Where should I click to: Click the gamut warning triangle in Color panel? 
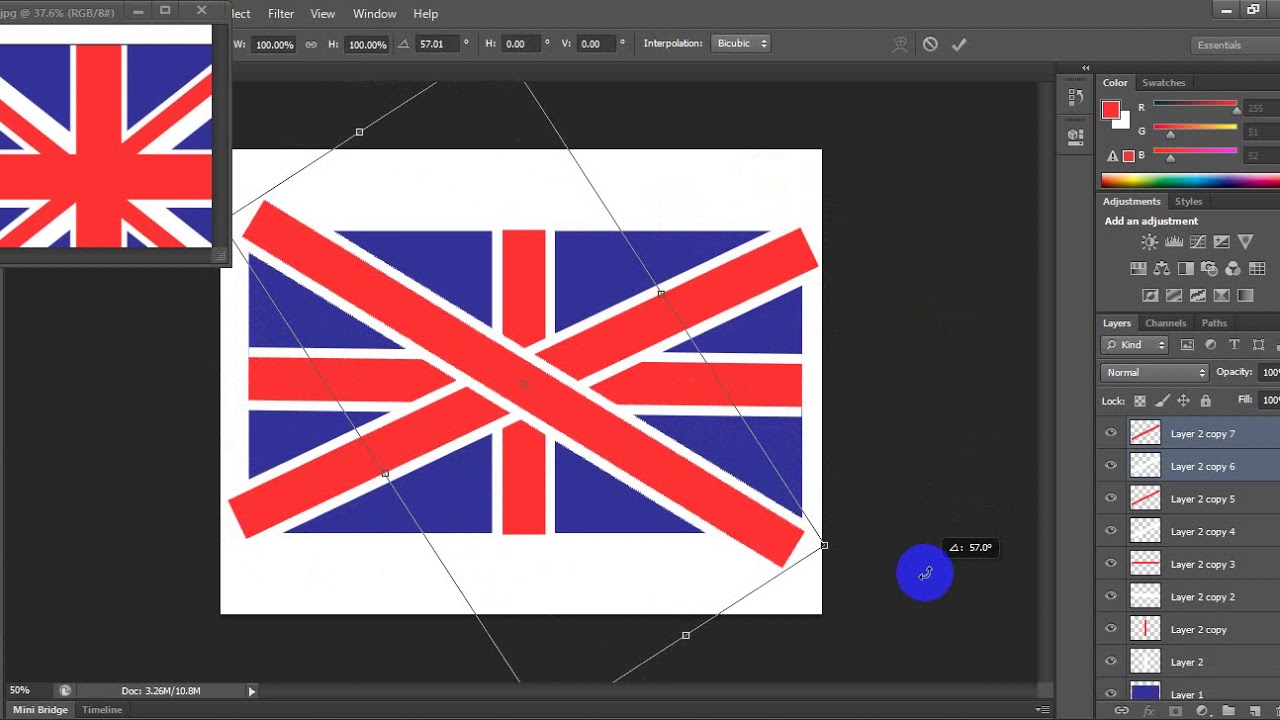click(1113, 156)
